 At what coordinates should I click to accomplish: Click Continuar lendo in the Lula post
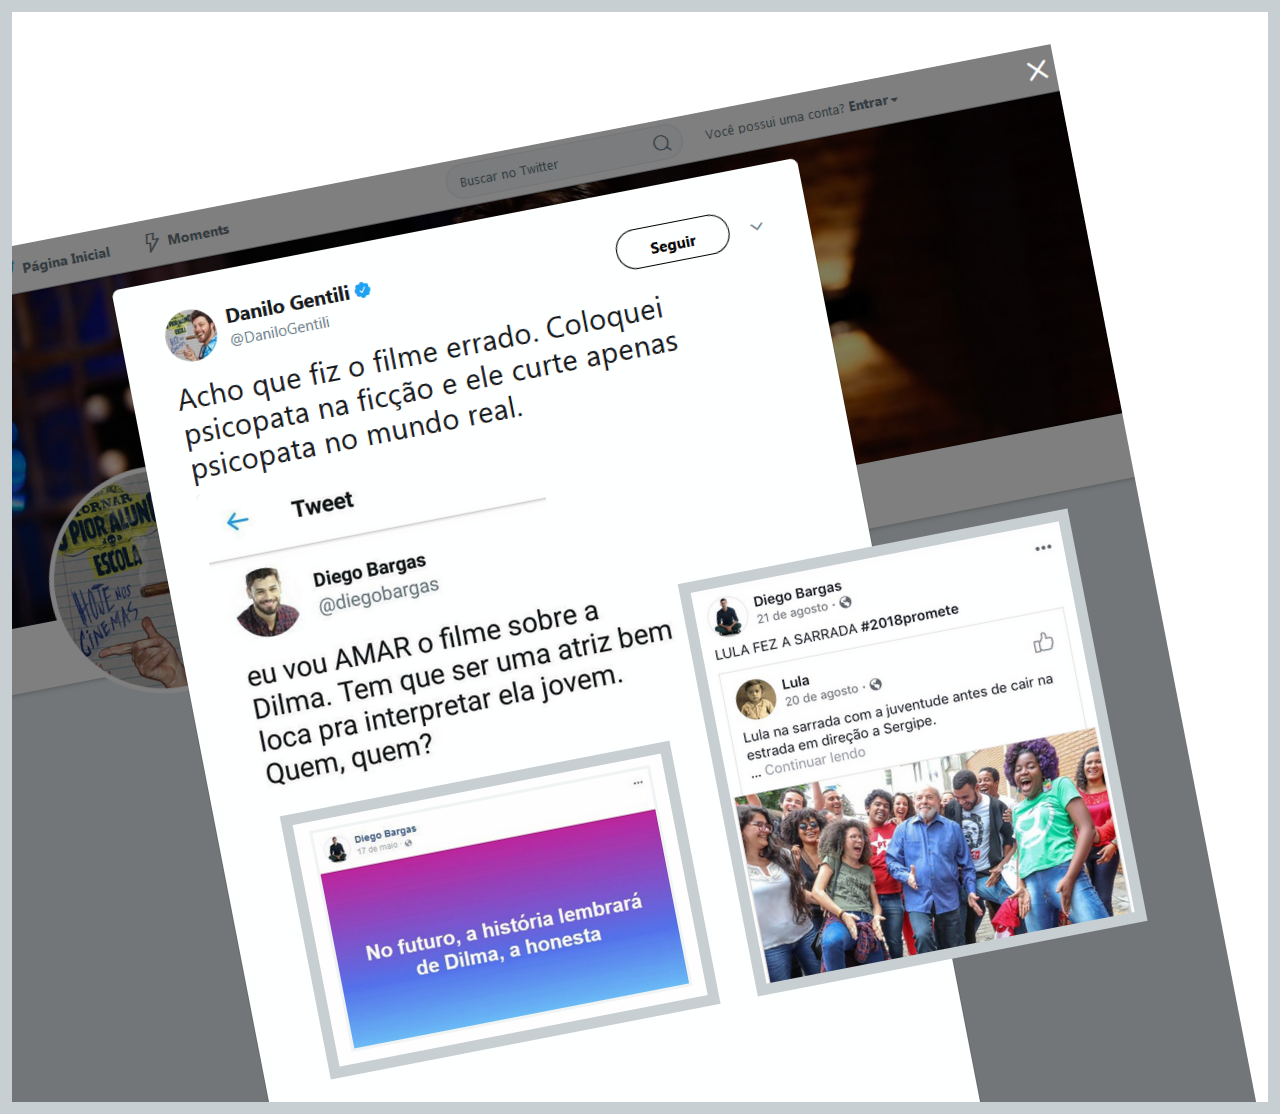point(814,762)
